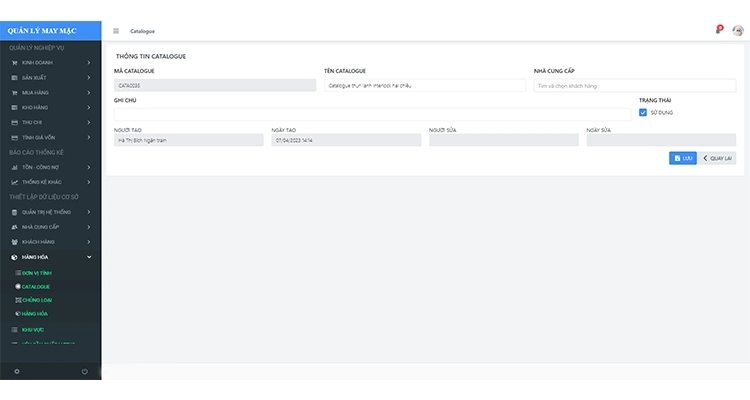The height and width of the screenshot is (400, 750).
Task: Select Chủng Loại submenu item
Action: pyautogui.click(x=36, y=300)
